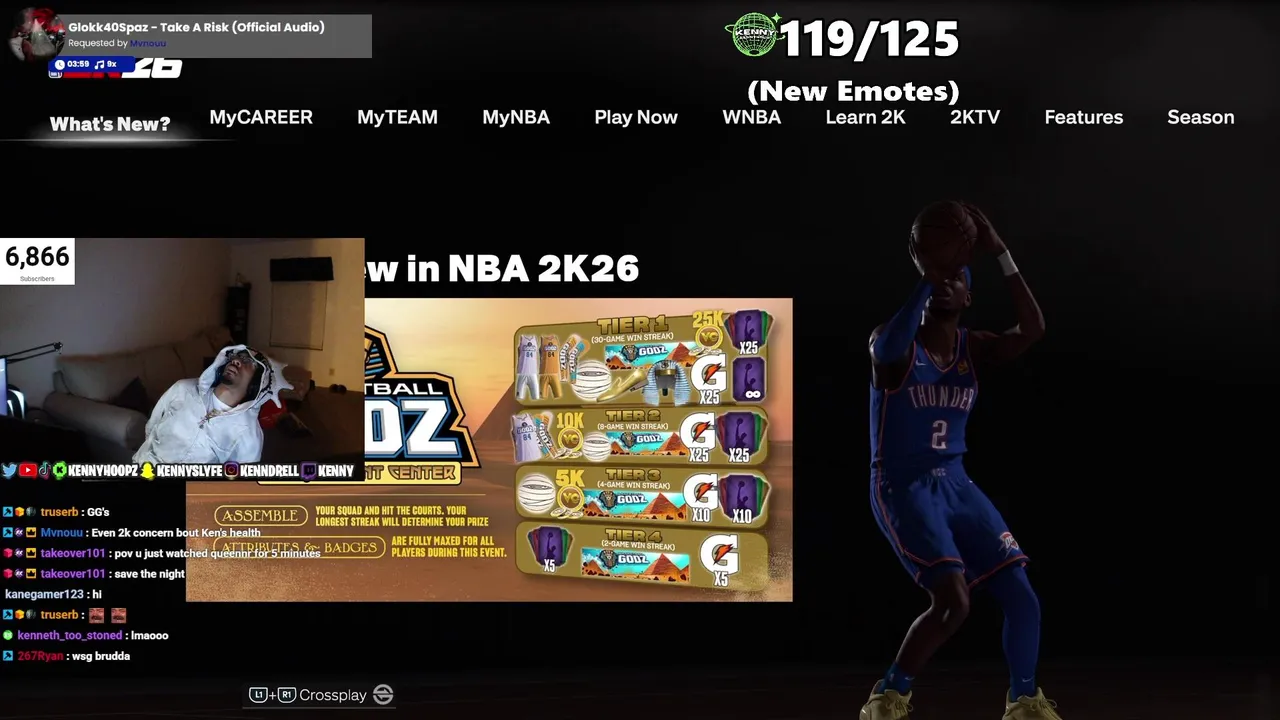The image size is (1280, 720).
Task: Click the 10K VC coin in Tier 2
Action: pyautogui.click(x=570, y=439)
